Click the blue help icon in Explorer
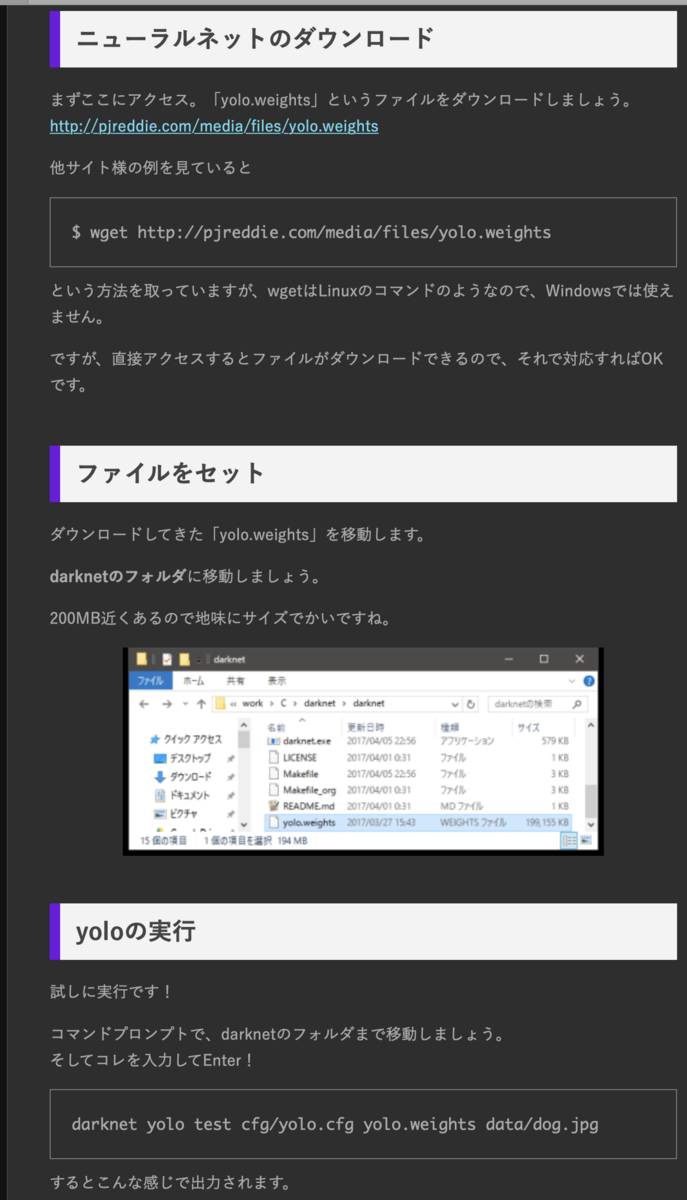 (x=588, y=681)
